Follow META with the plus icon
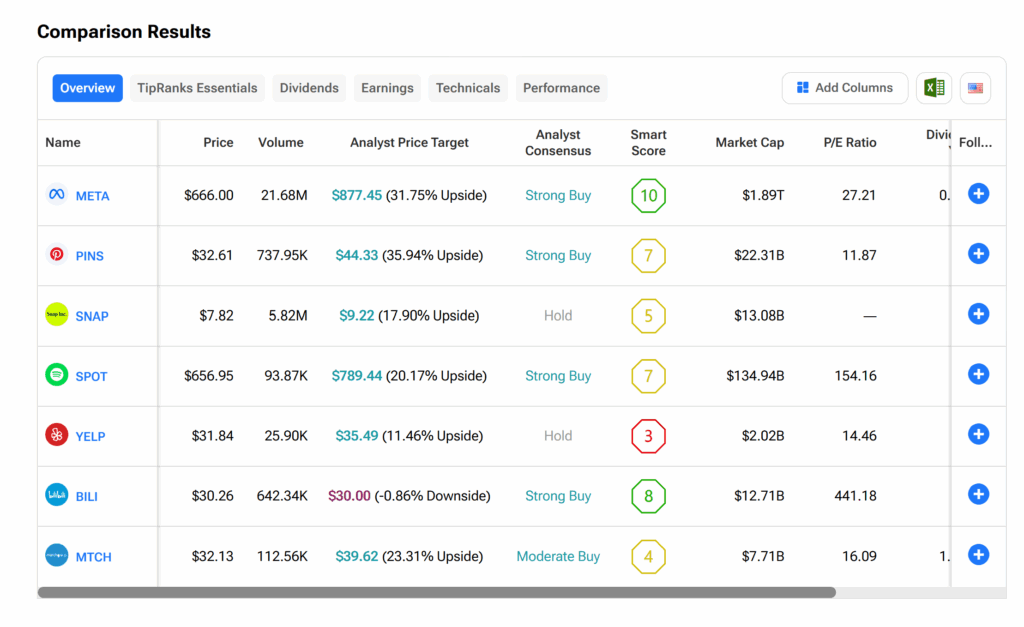Screen dimensions: 1024x627 click(x=978, y=194)
